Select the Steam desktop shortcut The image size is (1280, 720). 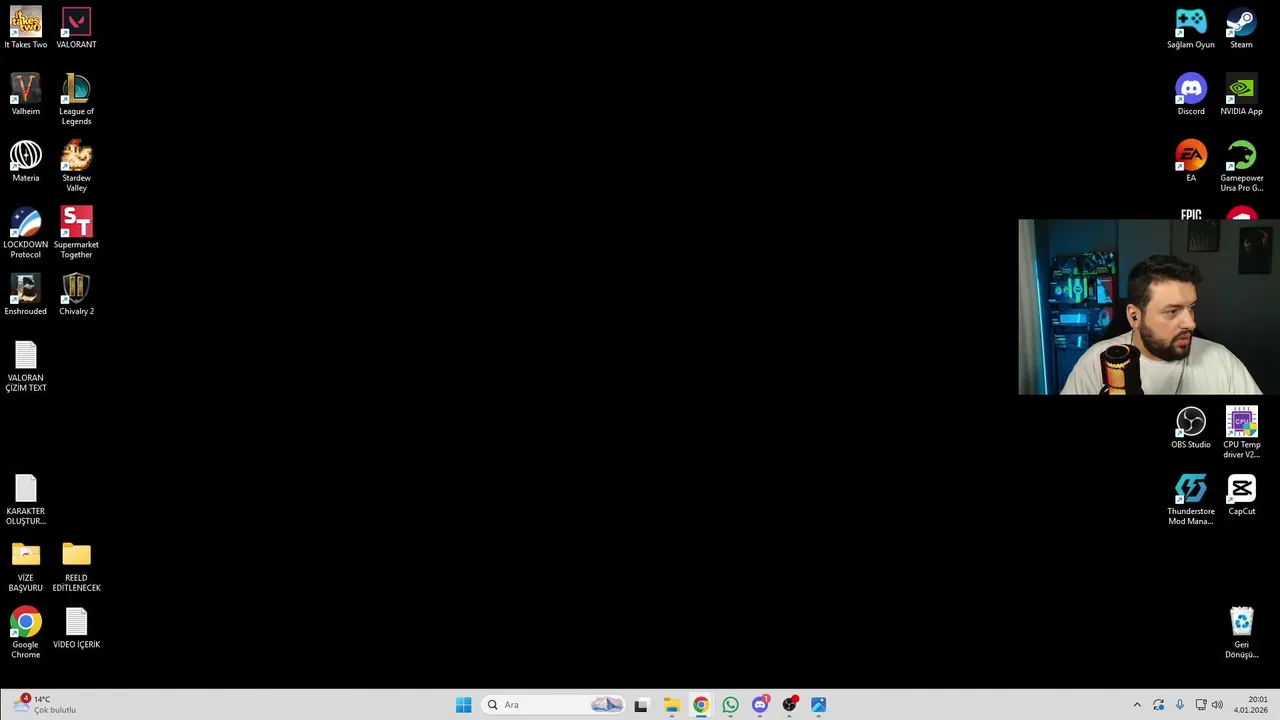coord(1241,28)
